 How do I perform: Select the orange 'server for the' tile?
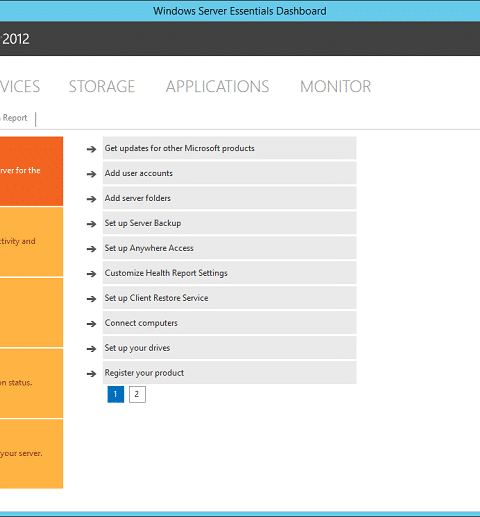[31, 171]
